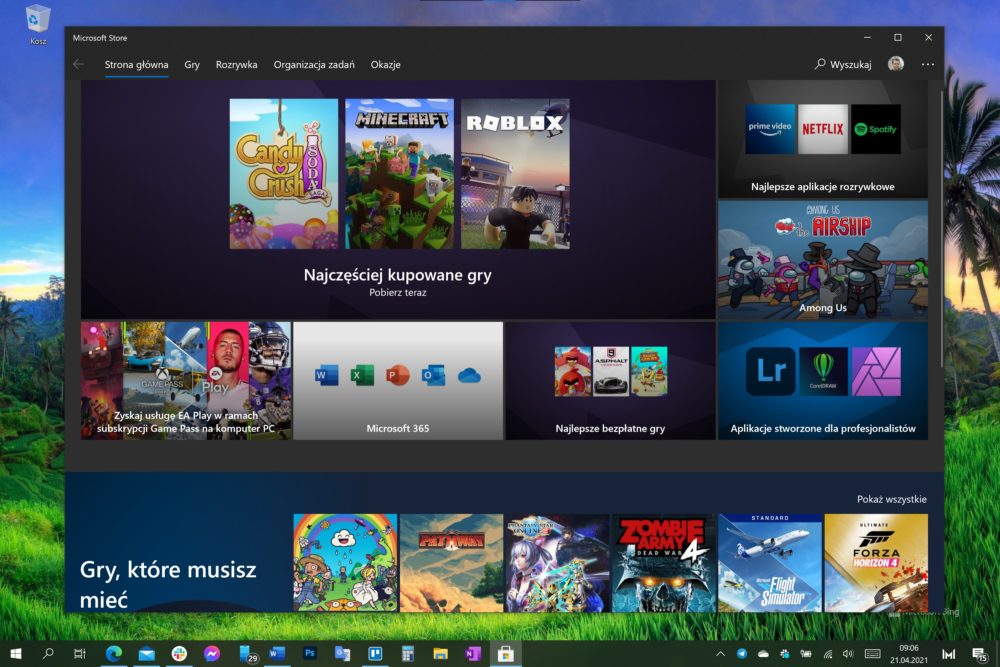Open the Roblox game tile
The width and height of the screenshot is (1000, 667).
[515, 173]
